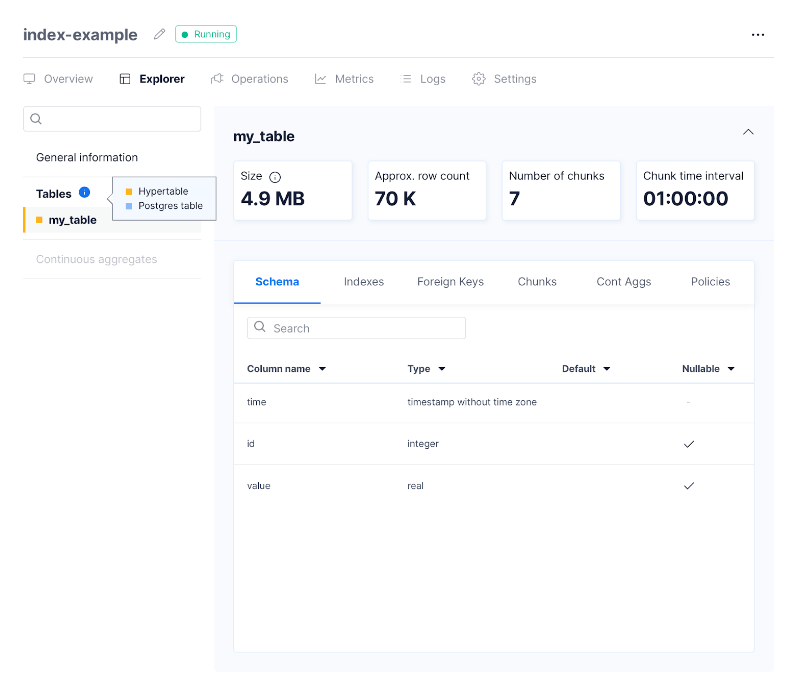Screen dimensions: 793x696
Task: Open the Type column sort dropdown
Action: [x=442, y=369]
